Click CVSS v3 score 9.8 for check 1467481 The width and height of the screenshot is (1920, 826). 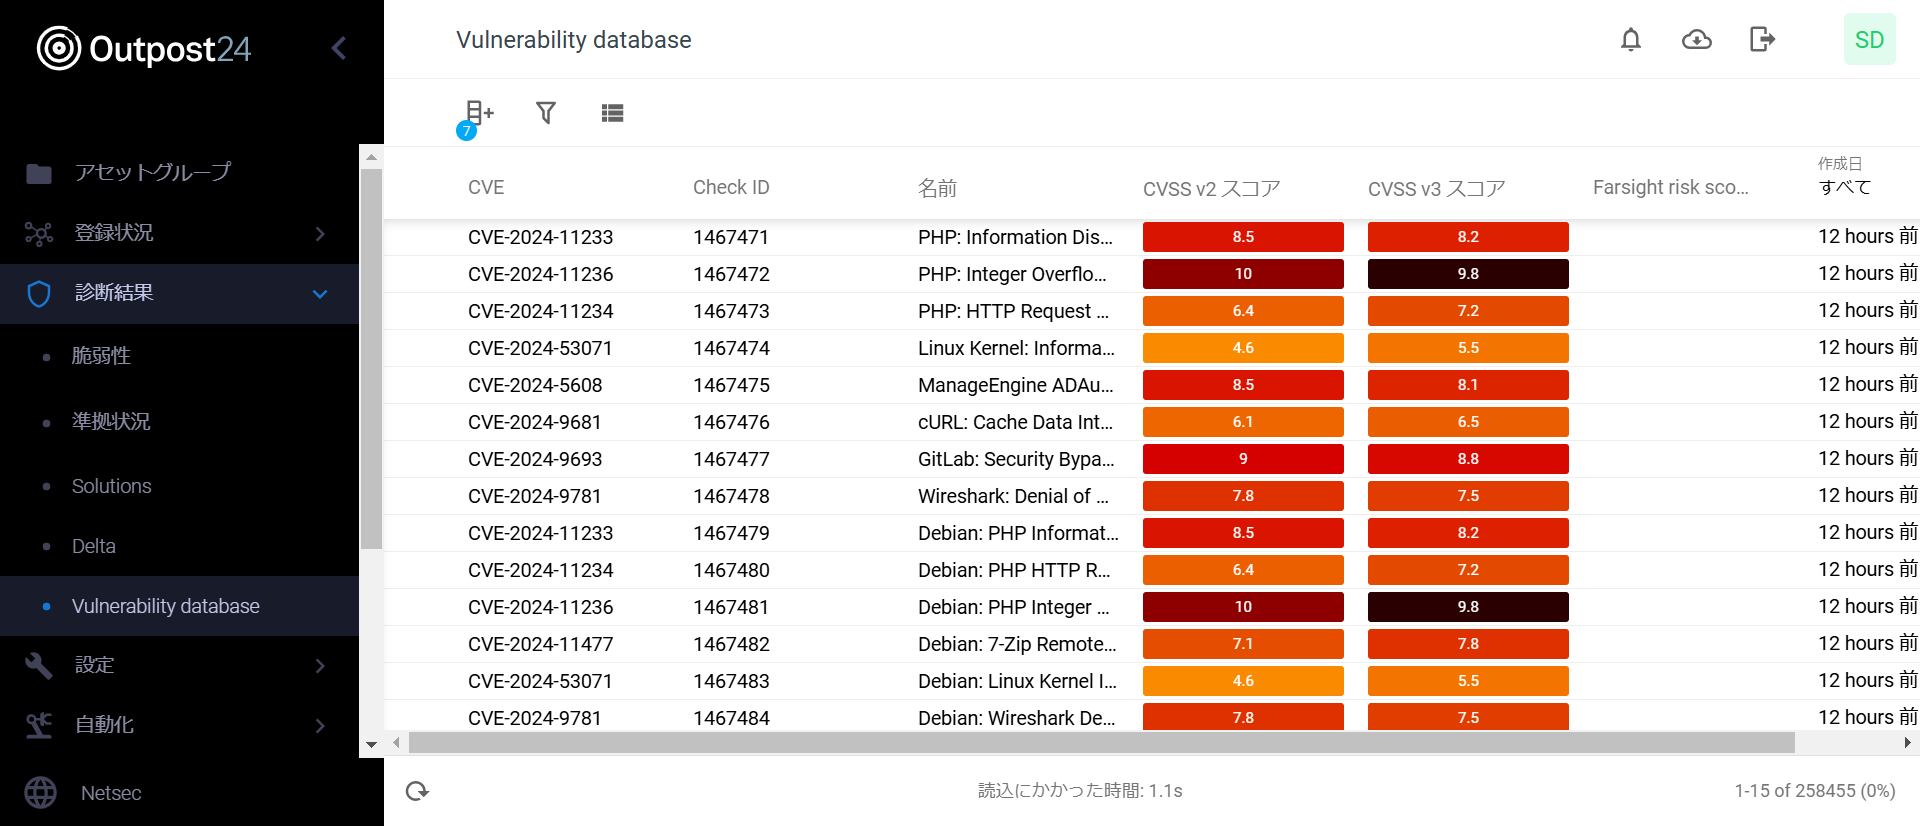1468,607
